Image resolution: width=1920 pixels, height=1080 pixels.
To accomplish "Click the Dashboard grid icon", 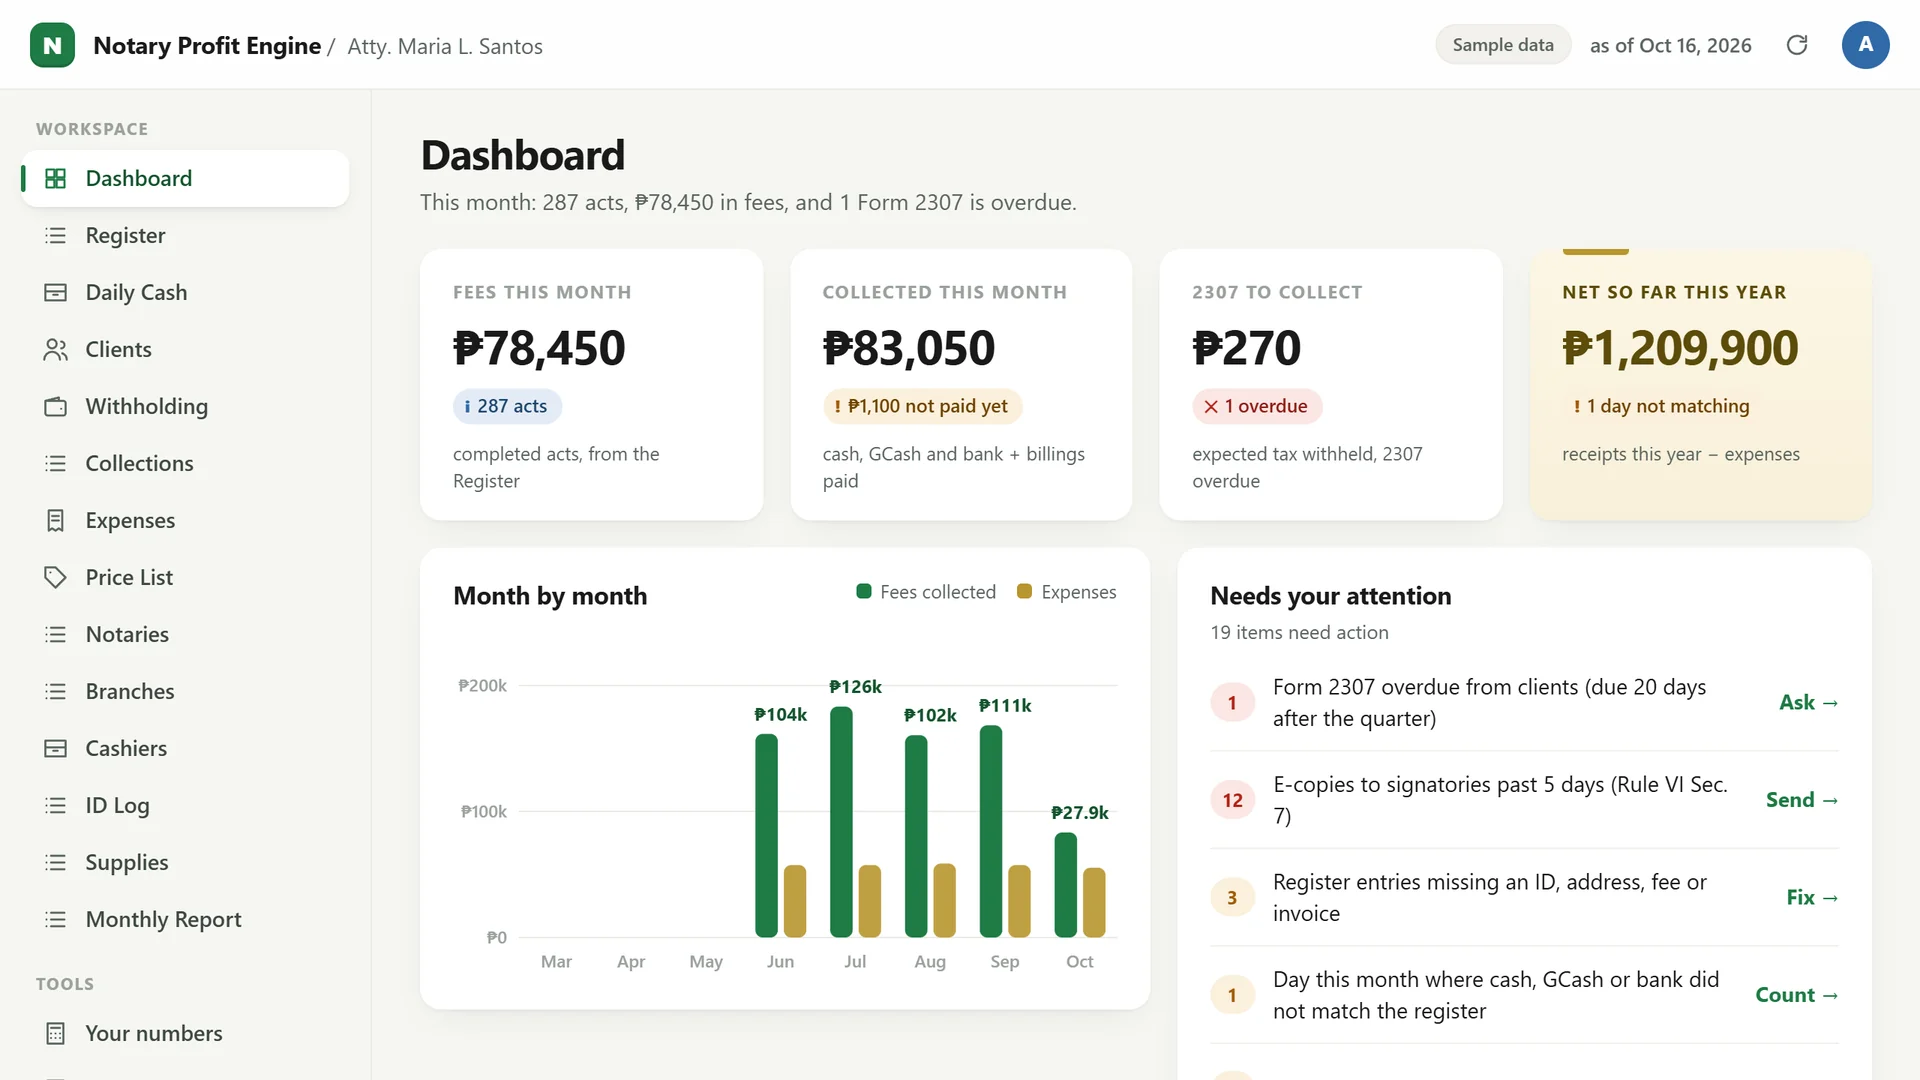I will pos(56,178).
